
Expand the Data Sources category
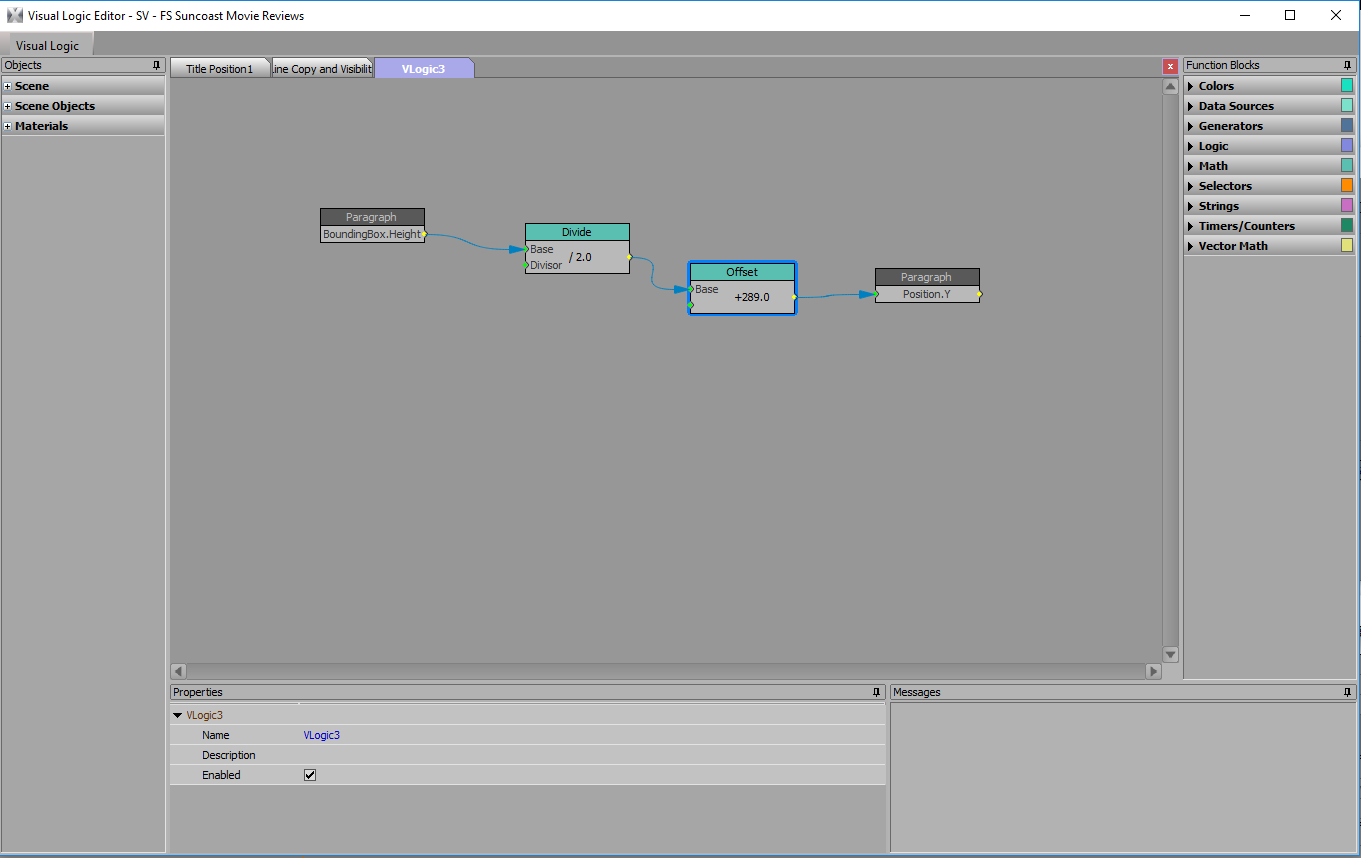point(1191,106)
